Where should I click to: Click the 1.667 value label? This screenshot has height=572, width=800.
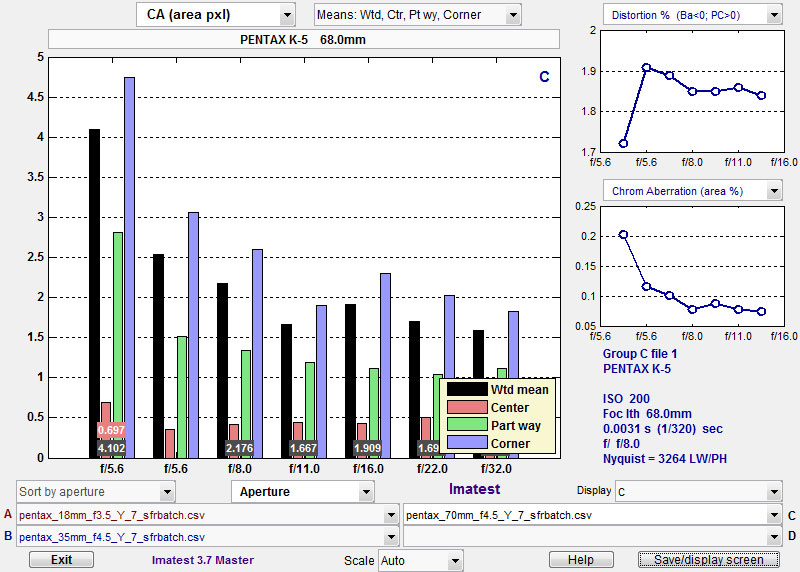(x=303, y=449)
